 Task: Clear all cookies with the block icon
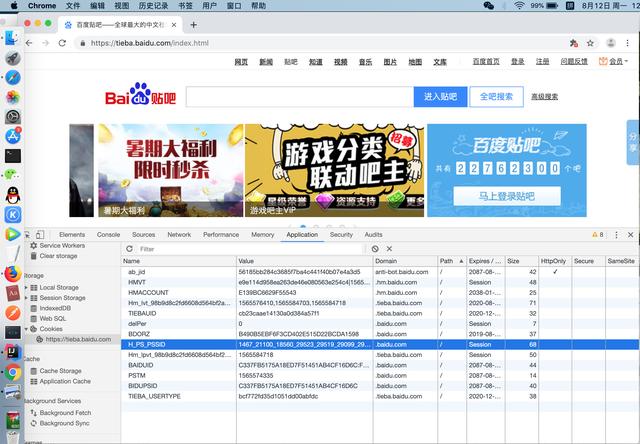[x=375, y=249]
